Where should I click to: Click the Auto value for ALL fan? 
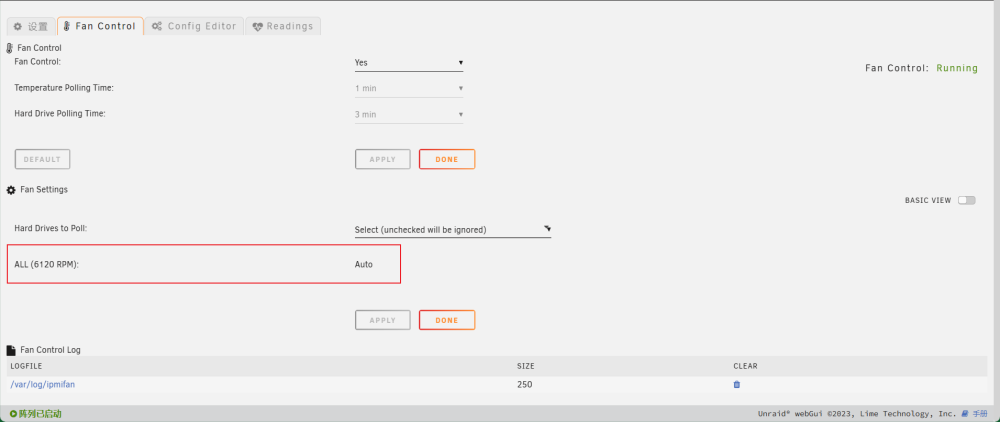click(x=364, y=264)
